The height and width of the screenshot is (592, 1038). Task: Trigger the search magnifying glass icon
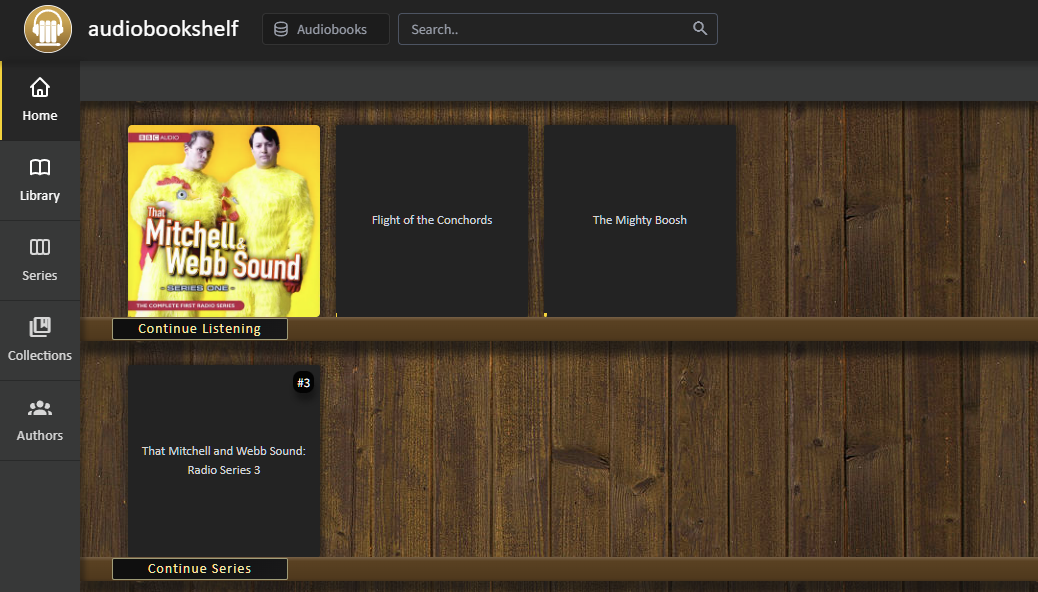pyautogui.click(x=699, y=28)
